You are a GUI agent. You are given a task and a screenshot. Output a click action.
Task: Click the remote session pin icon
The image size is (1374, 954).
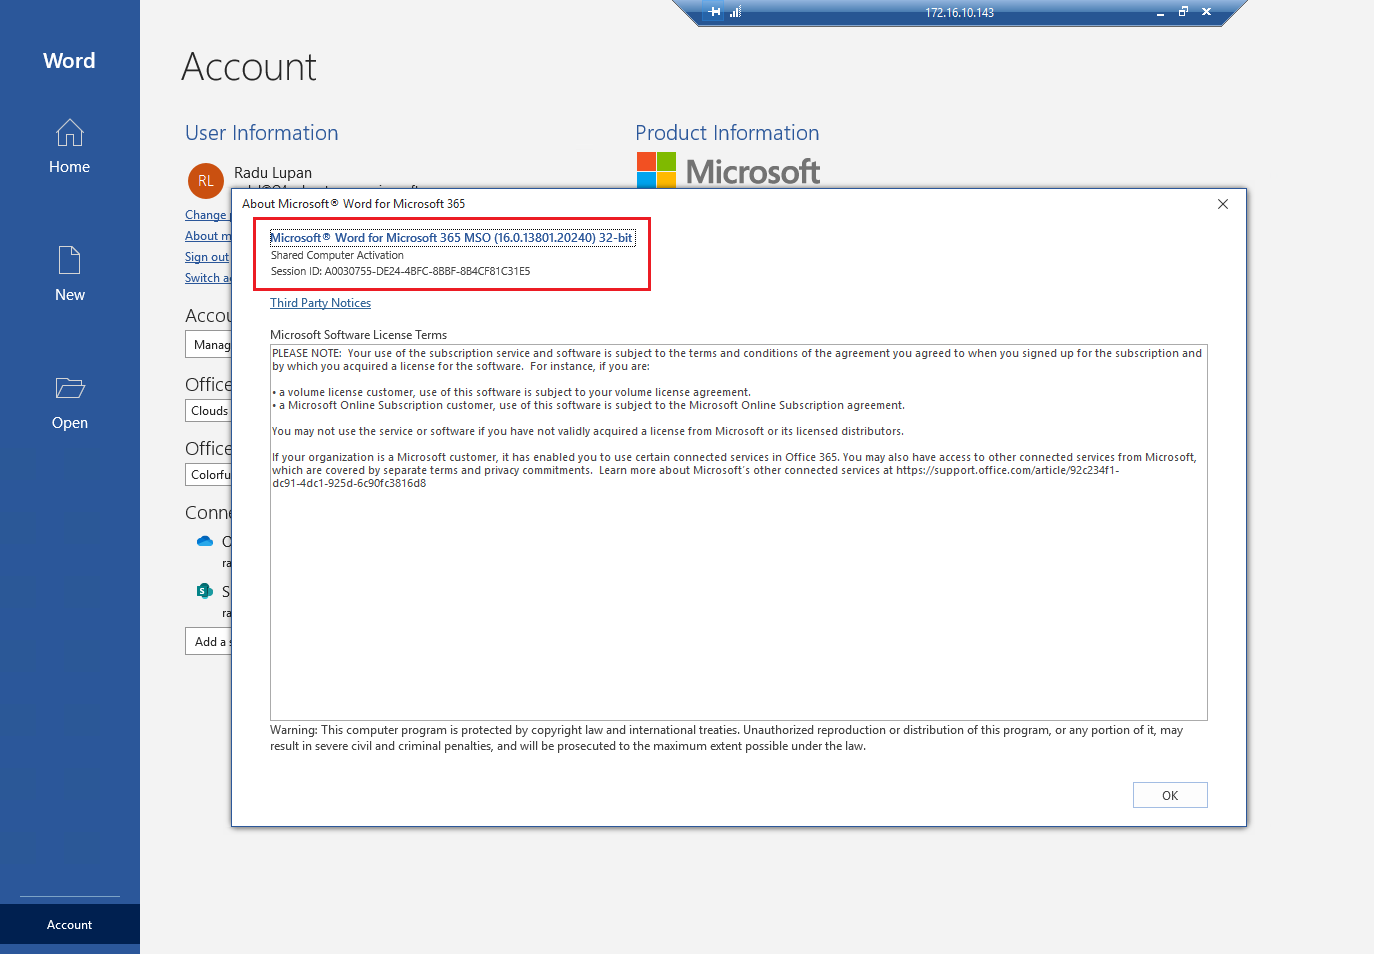[714, 12]
